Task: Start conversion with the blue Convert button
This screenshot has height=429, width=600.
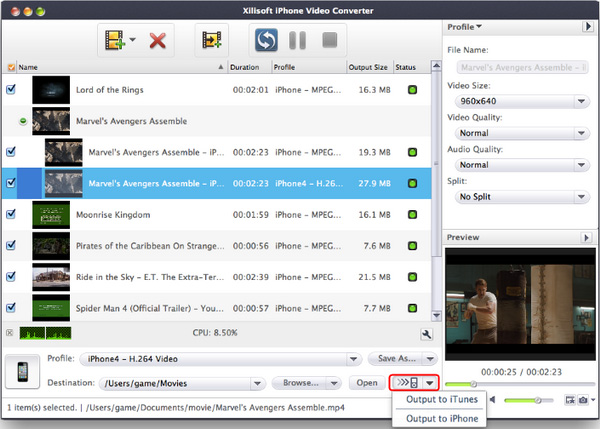Action: pos(266,40)
